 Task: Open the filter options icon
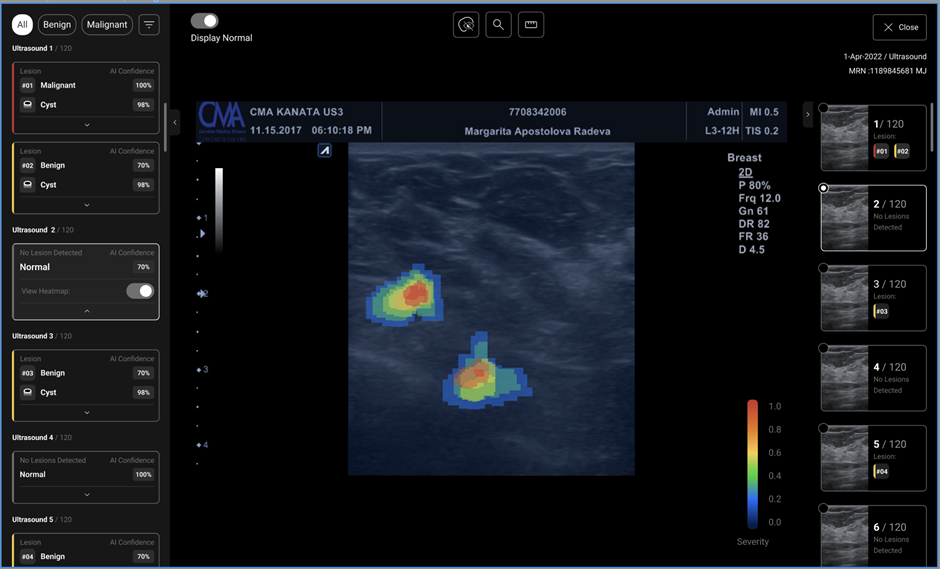tap(149, 25)
